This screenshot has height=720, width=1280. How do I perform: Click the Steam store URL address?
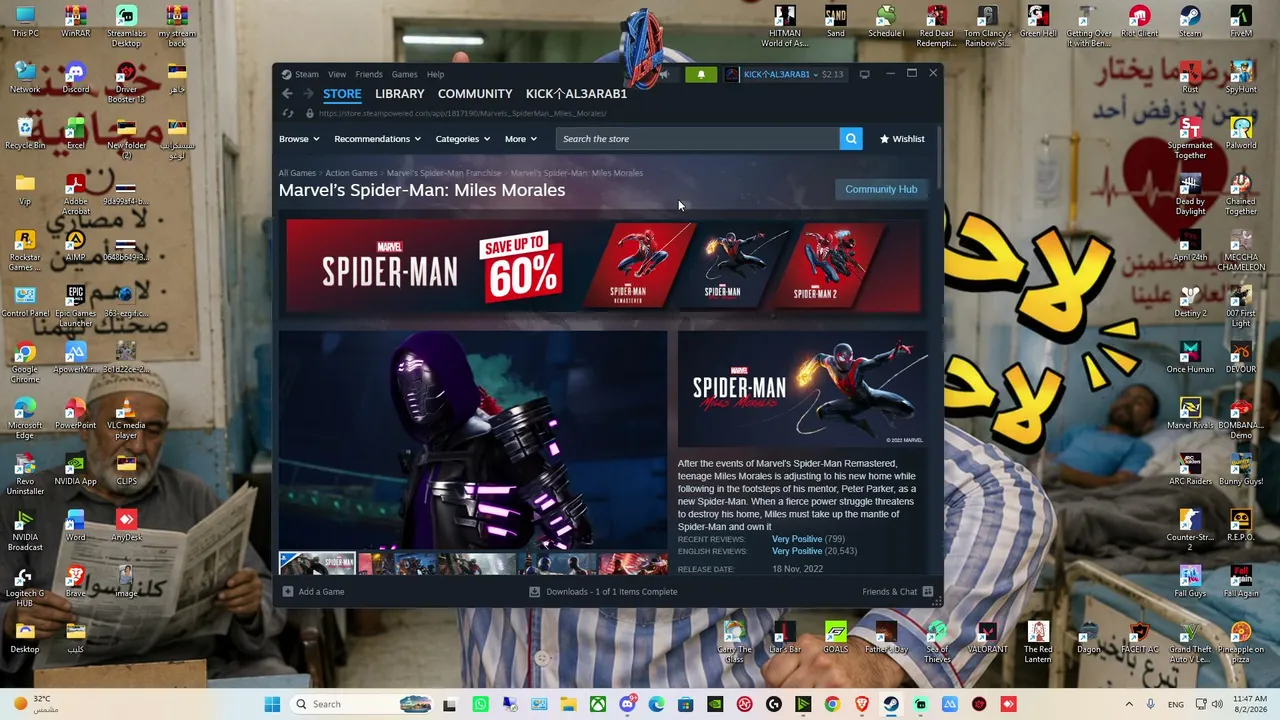(462, 113)
